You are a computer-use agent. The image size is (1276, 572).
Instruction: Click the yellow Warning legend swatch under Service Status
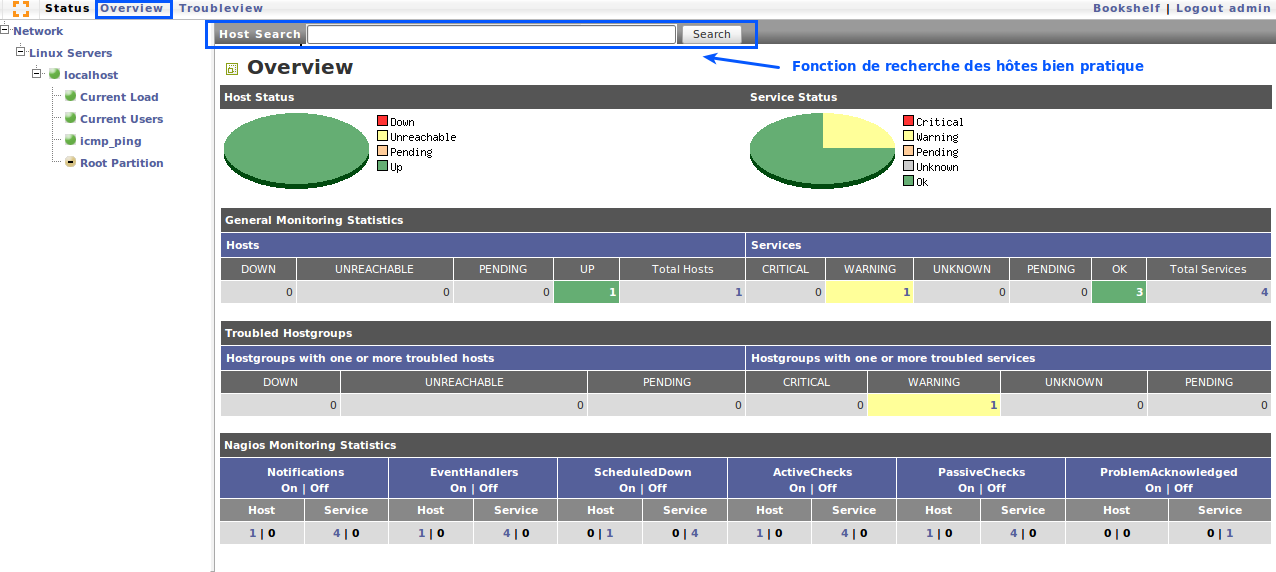point(908,136)
